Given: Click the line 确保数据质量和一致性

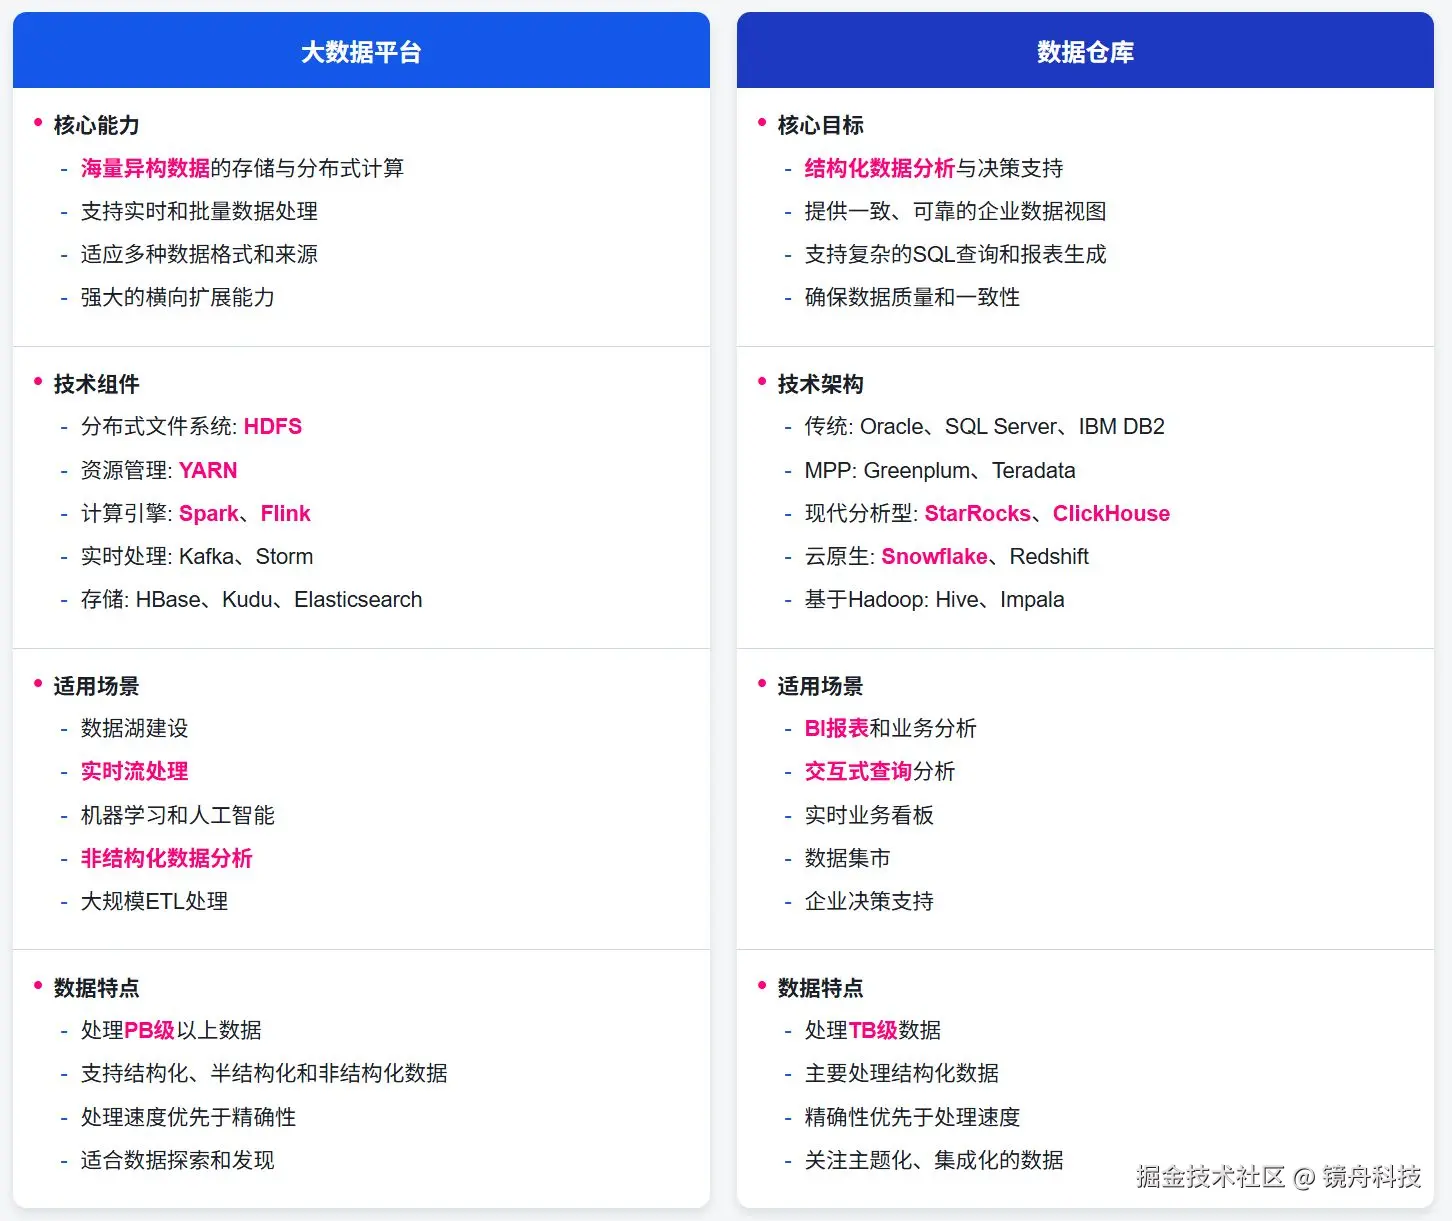Looking at the screenshot, I should coord(912,297).
